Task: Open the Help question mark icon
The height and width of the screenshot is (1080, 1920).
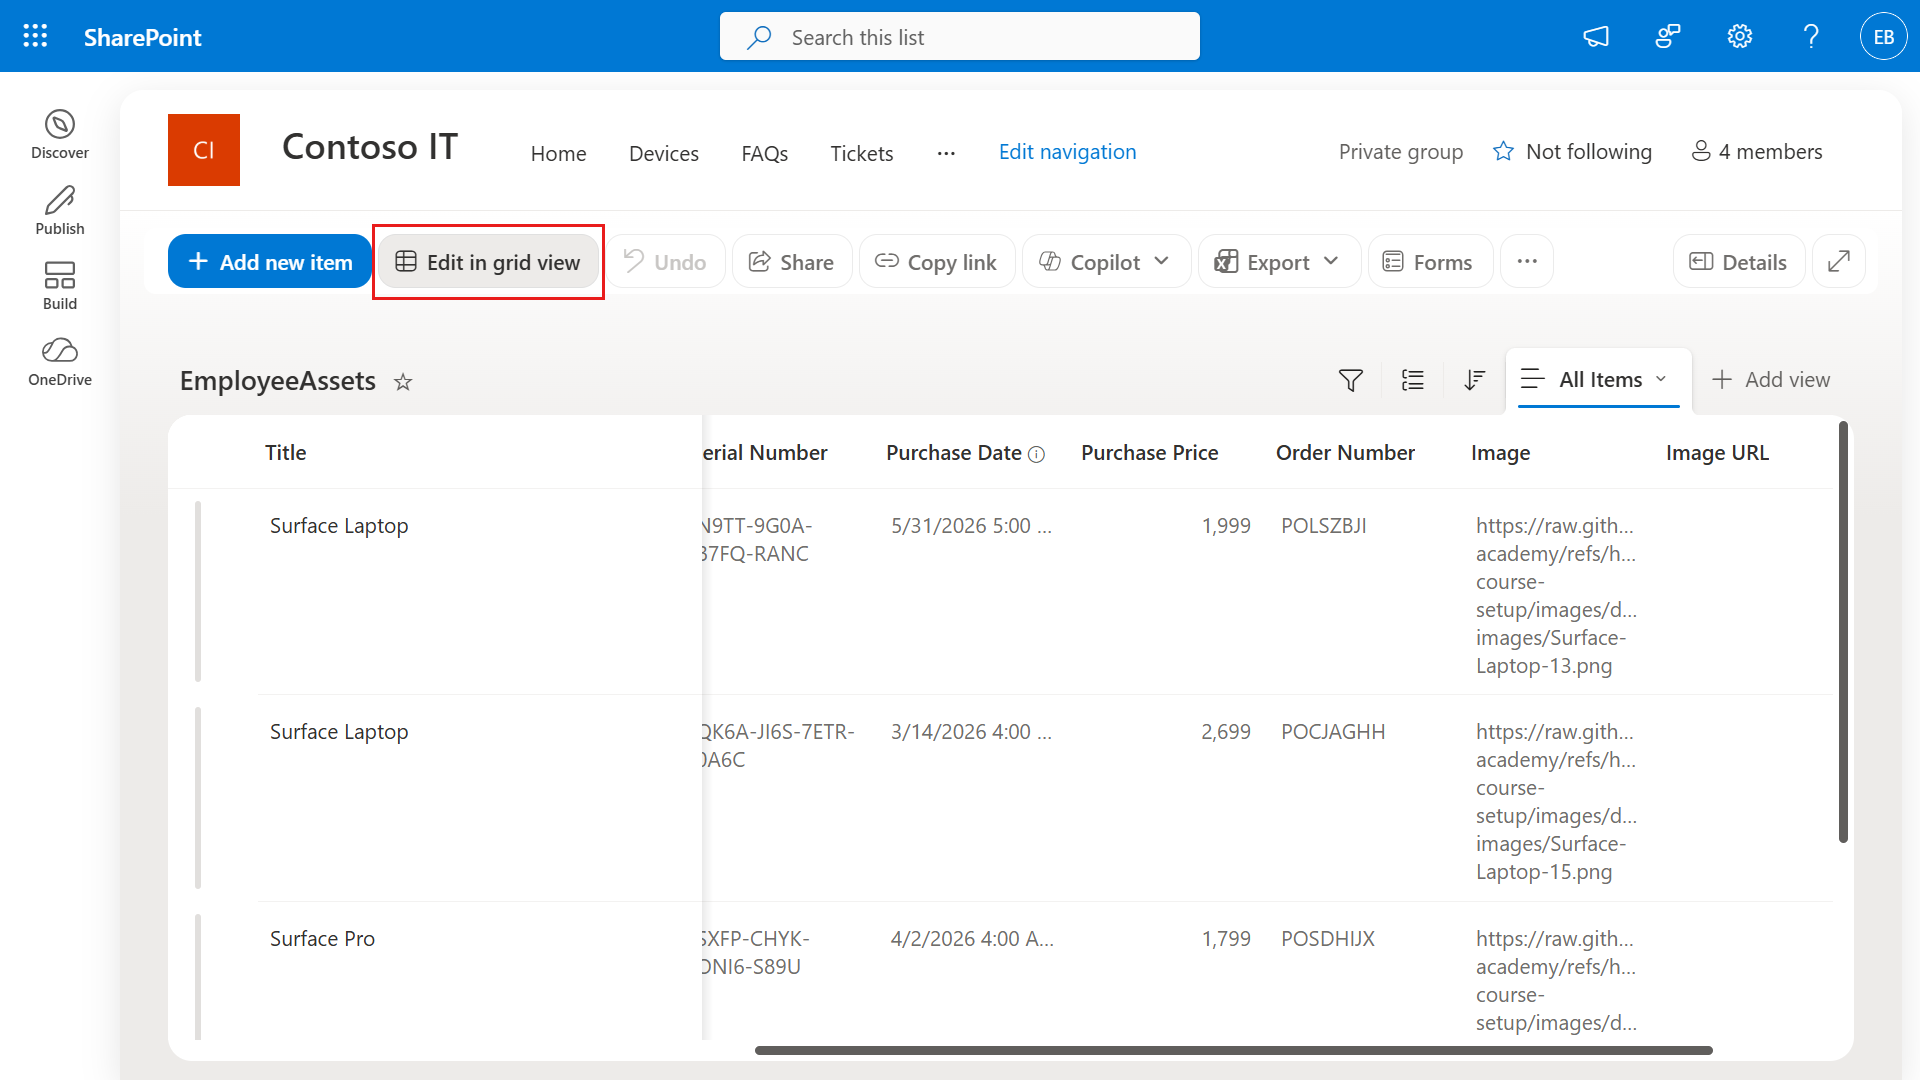Action: click(x=1811, y=37)
